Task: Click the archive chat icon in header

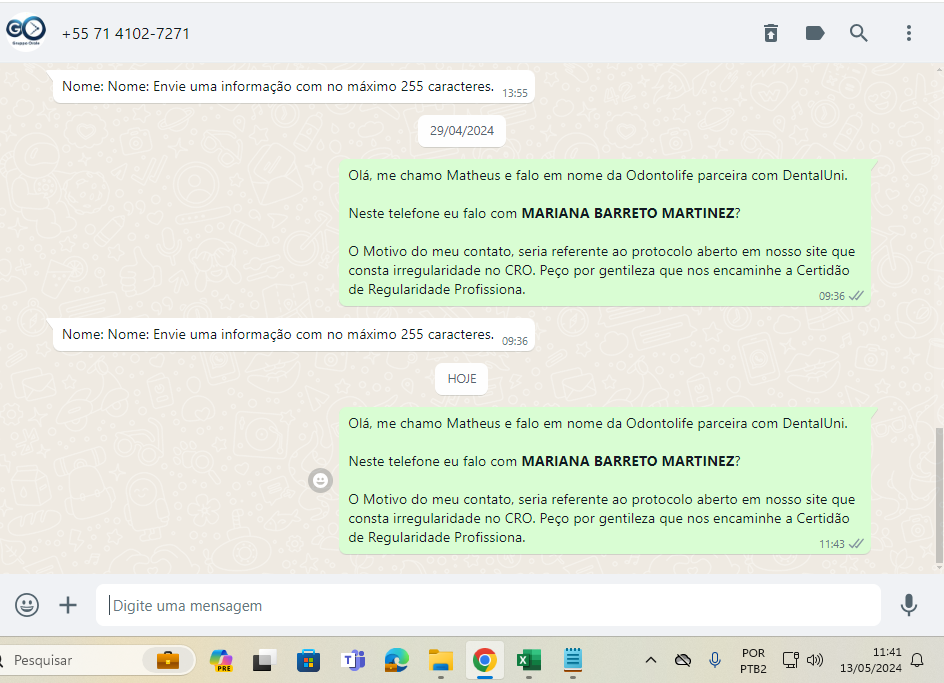Action: (770, 33)
